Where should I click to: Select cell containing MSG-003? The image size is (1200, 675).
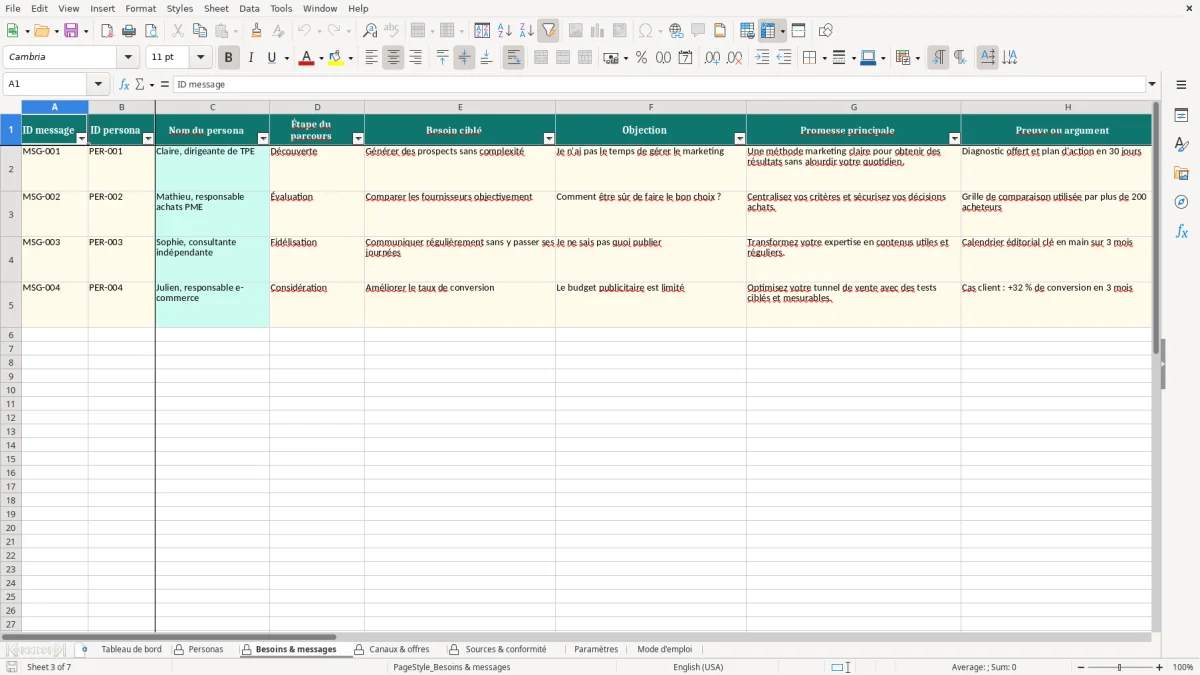point(54,260)
